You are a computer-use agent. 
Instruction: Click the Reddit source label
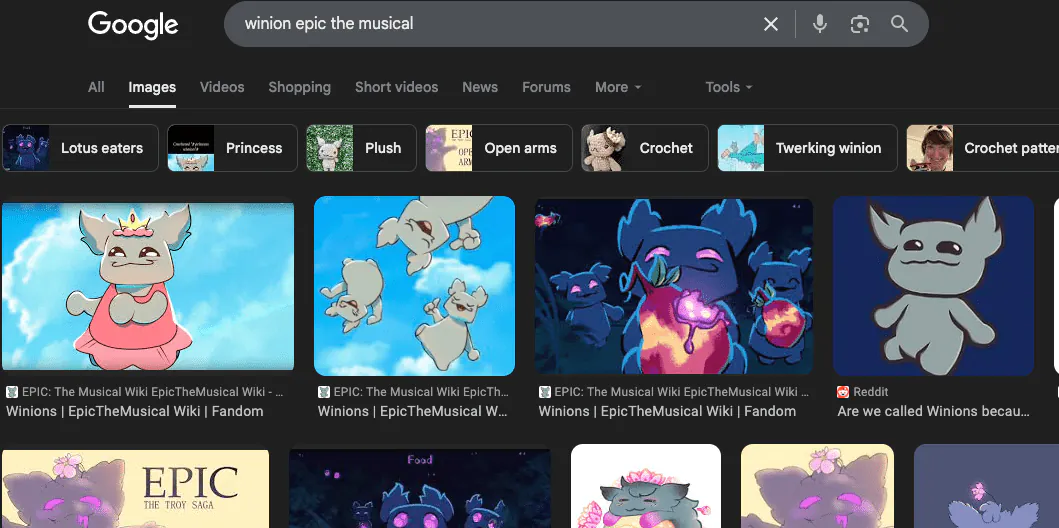tap(871, 392)
